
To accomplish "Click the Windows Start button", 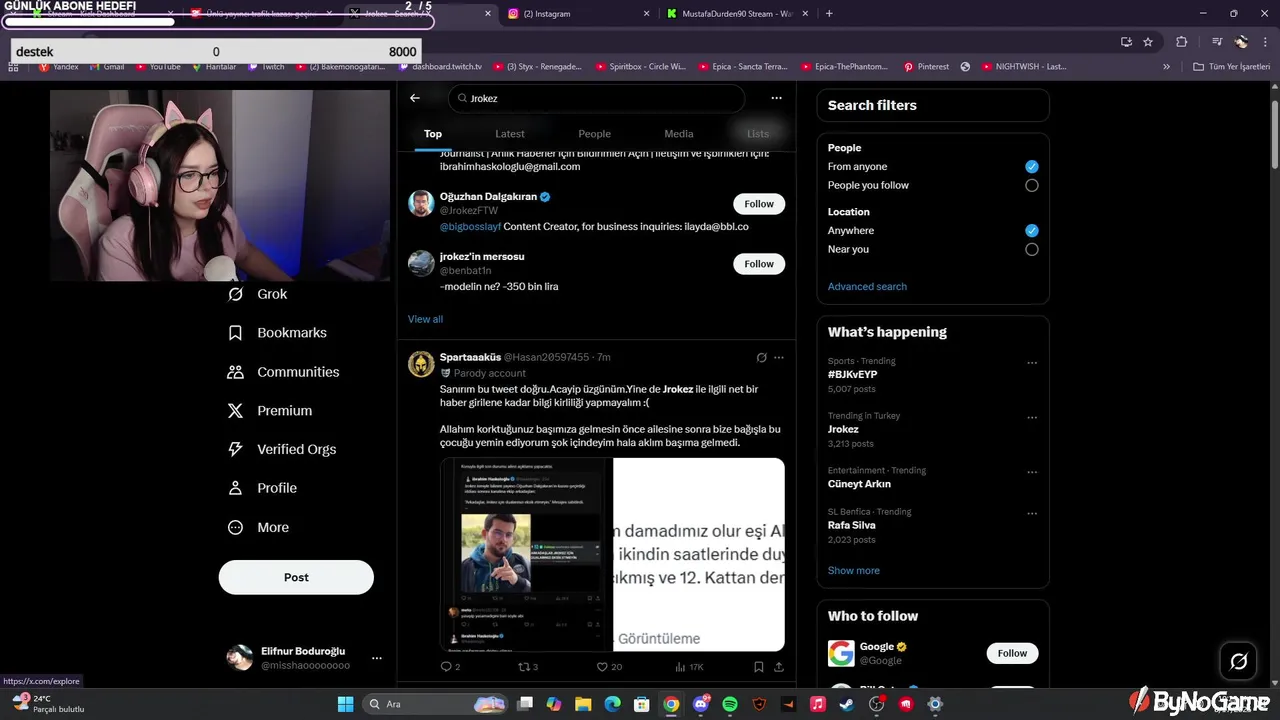I will click(x=345, y=704).
